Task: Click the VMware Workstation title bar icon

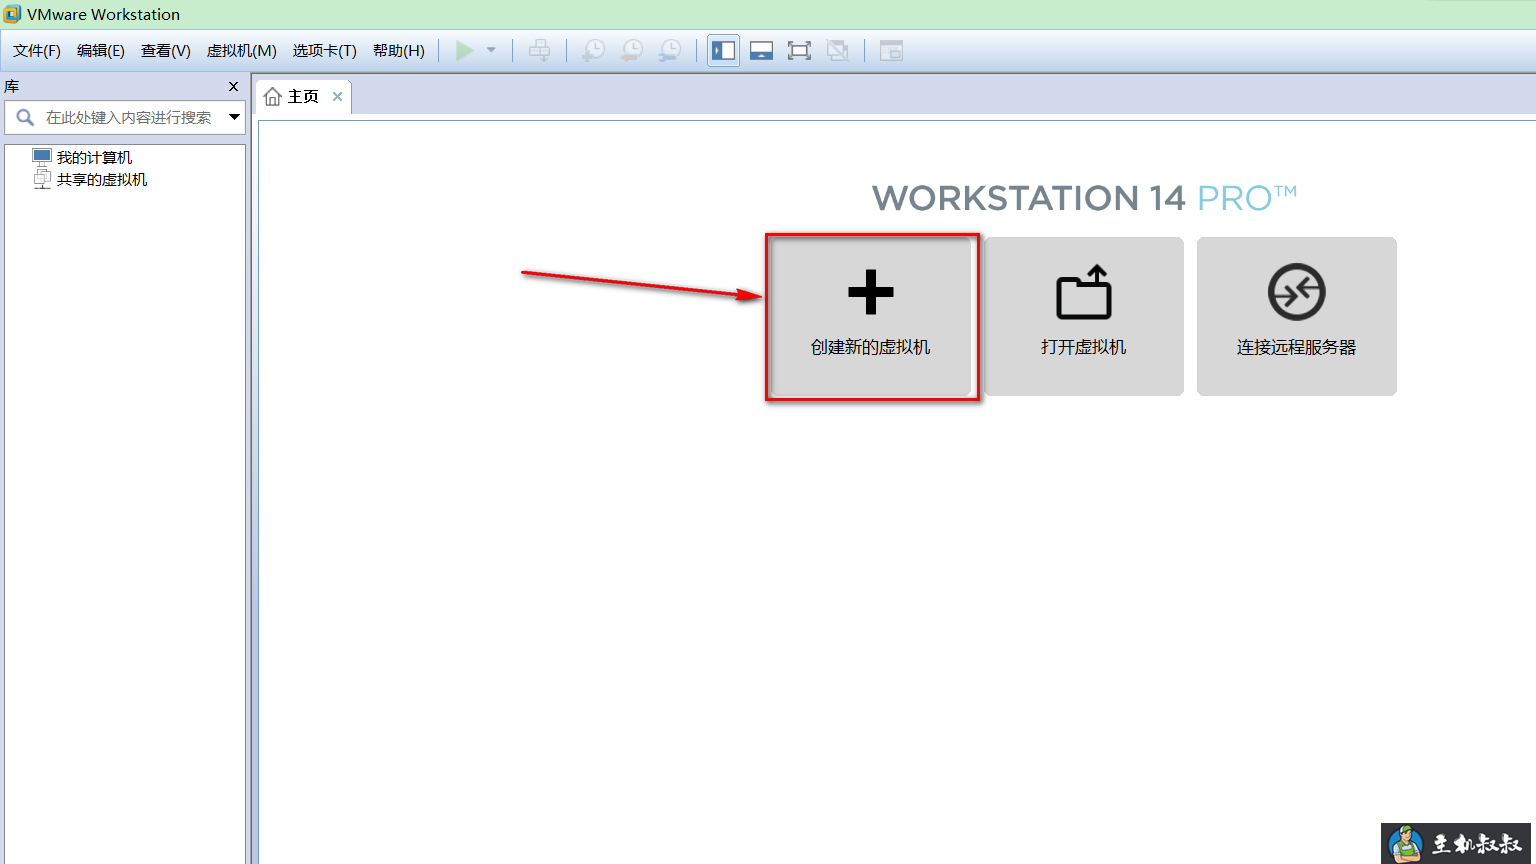Action: [12, 14]
